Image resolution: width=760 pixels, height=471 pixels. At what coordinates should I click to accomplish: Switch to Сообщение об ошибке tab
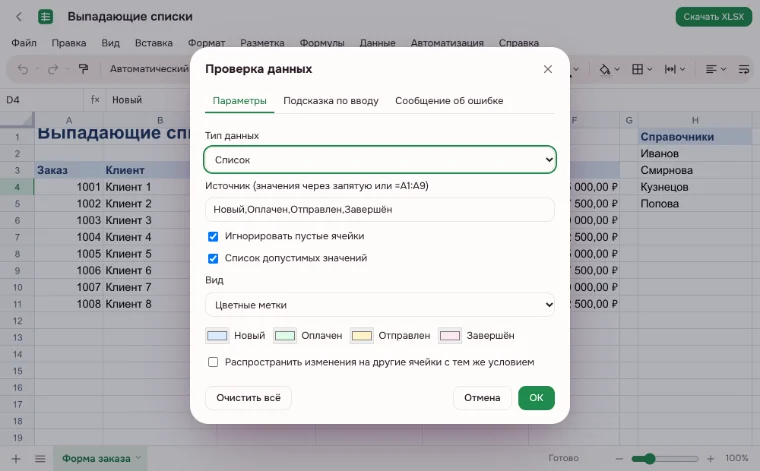449,101
